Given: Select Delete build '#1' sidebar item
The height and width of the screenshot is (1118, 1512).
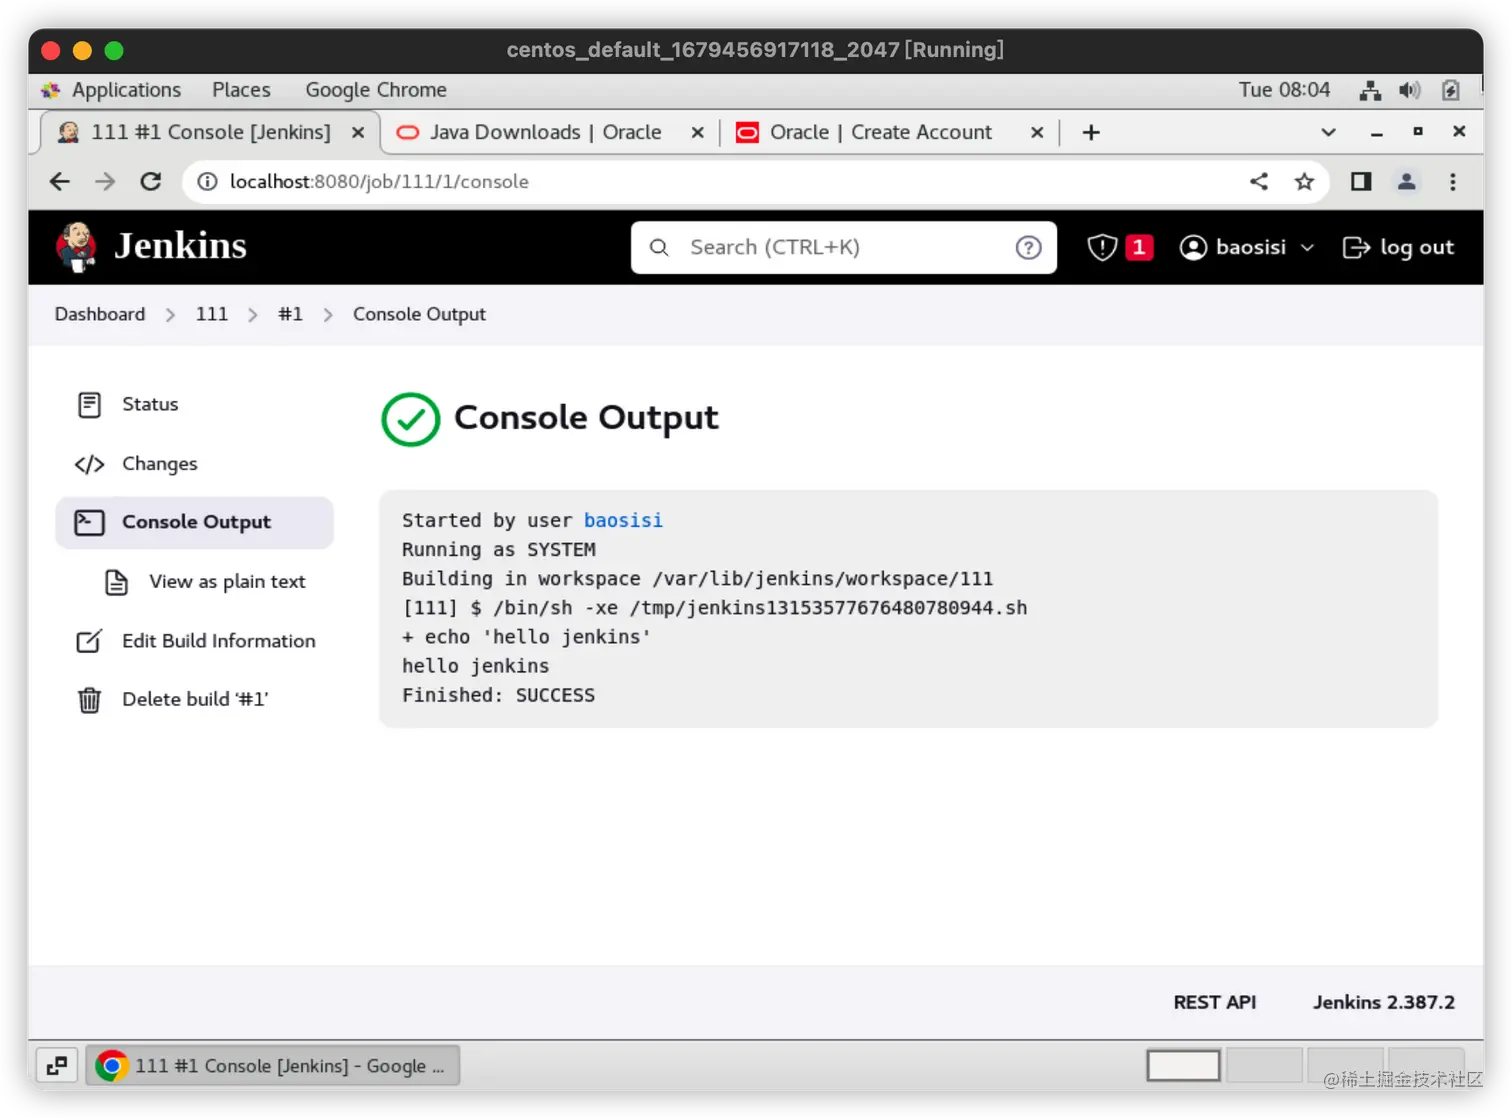Looking at the screenshot, I should click(194, 700).
